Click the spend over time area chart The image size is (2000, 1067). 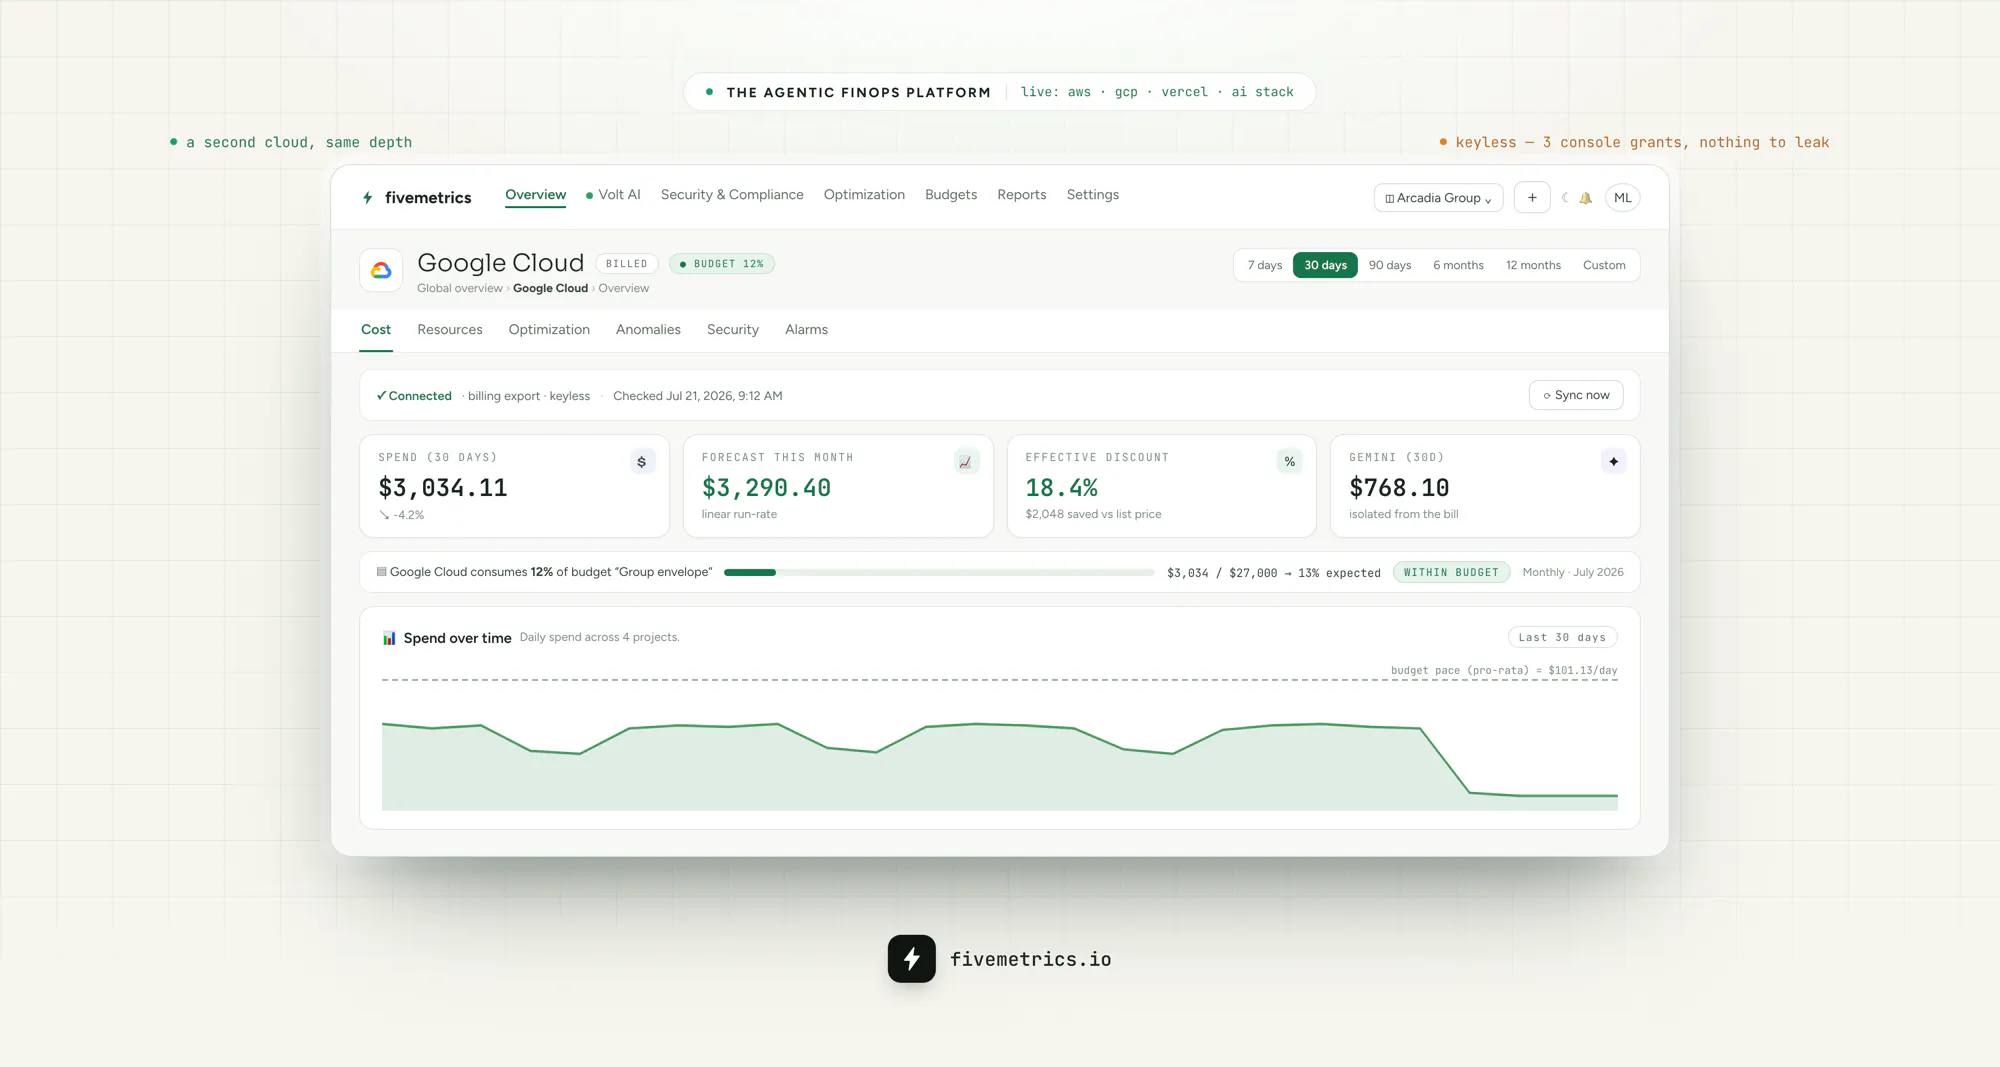(1000, 765)
